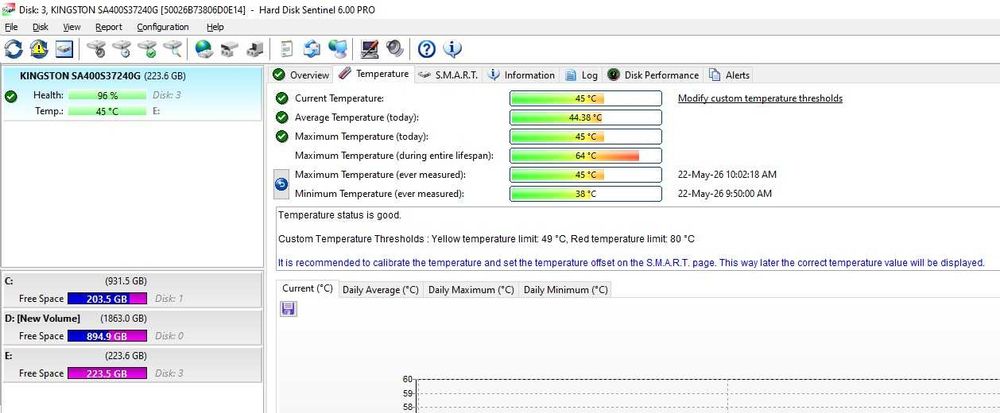This screenshot has height=413, width=1000.
Task: Click the networked computers toolbar icon
Action: pos(337,49)
